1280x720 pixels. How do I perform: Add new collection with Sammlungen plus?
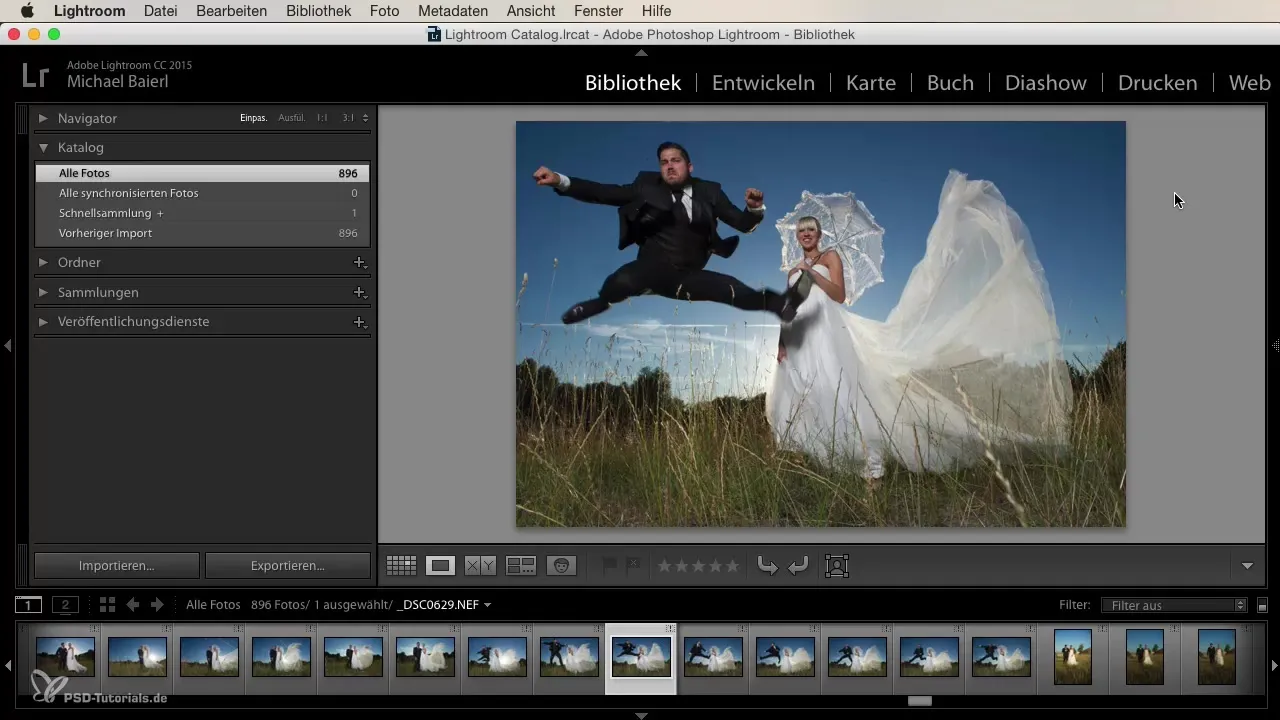(359, 292)
